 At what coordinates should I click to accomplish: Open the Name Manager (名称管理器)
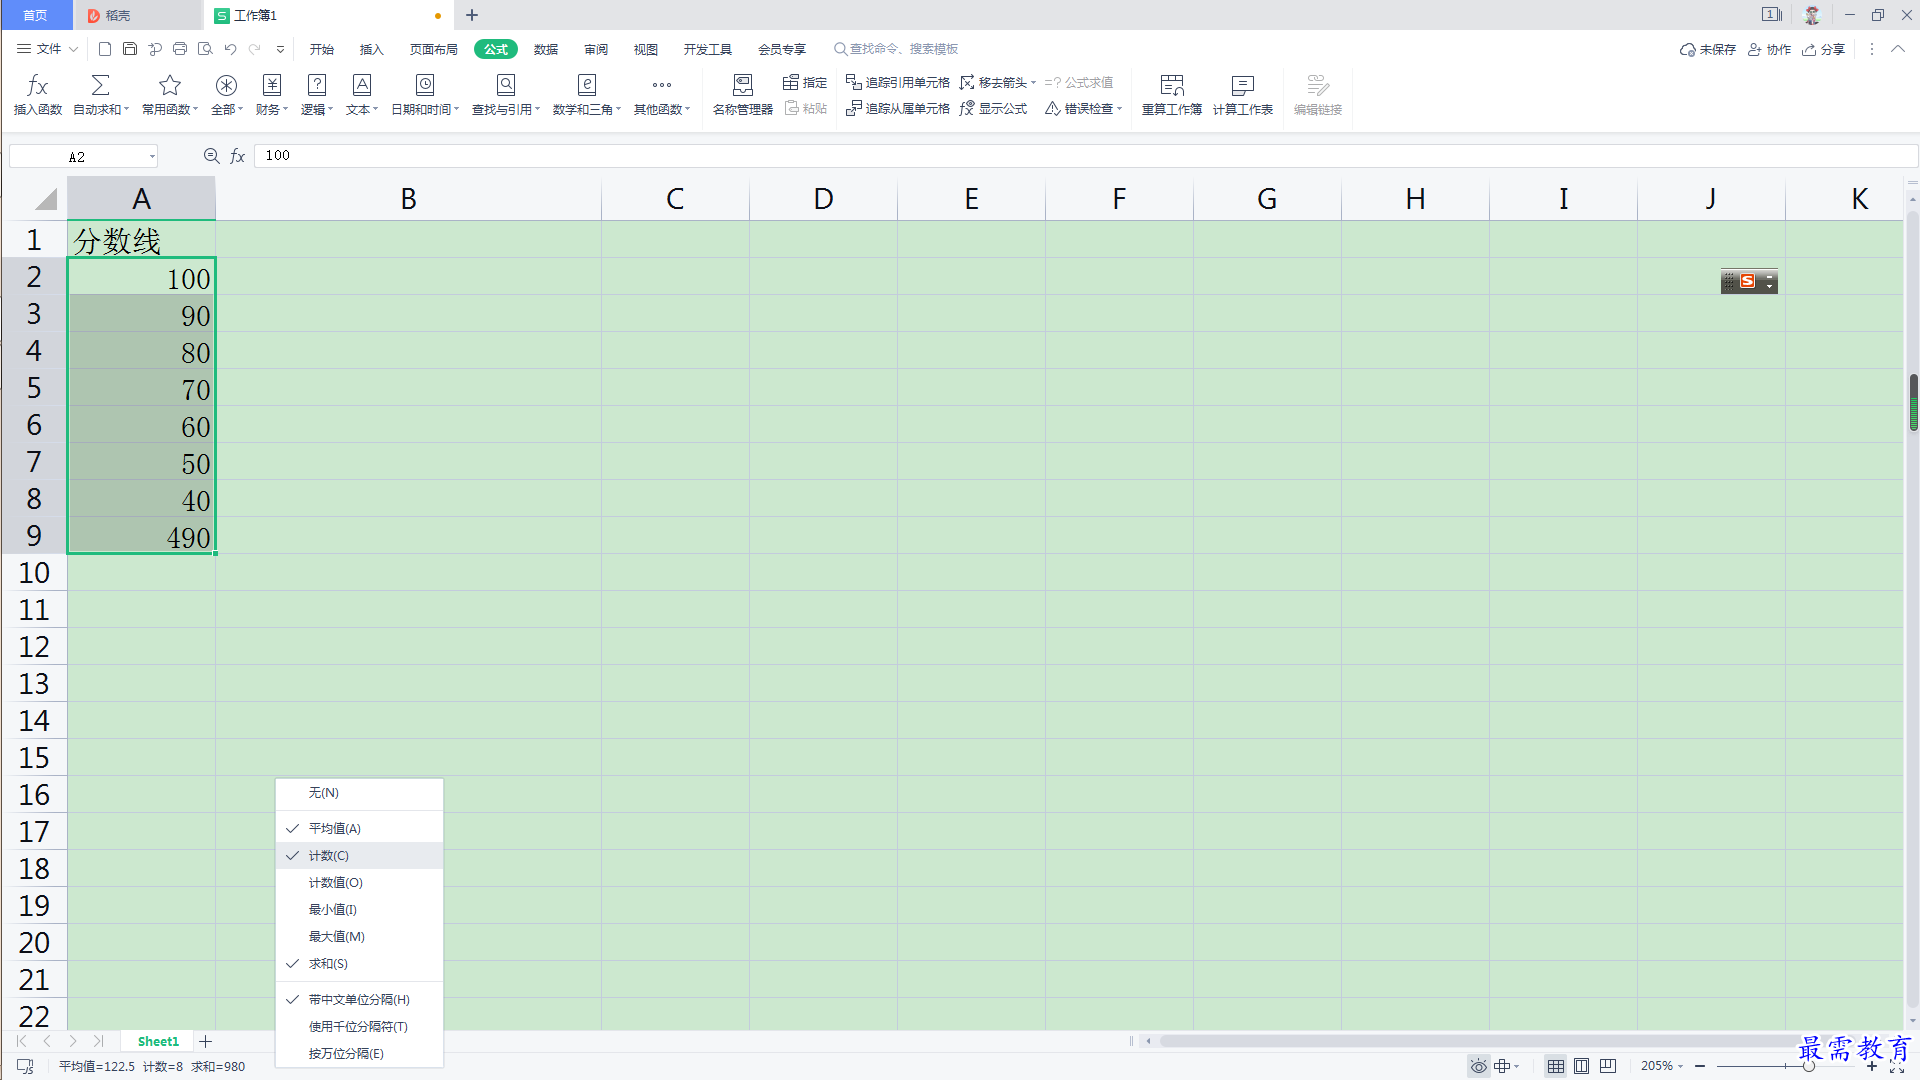(743, 95)
